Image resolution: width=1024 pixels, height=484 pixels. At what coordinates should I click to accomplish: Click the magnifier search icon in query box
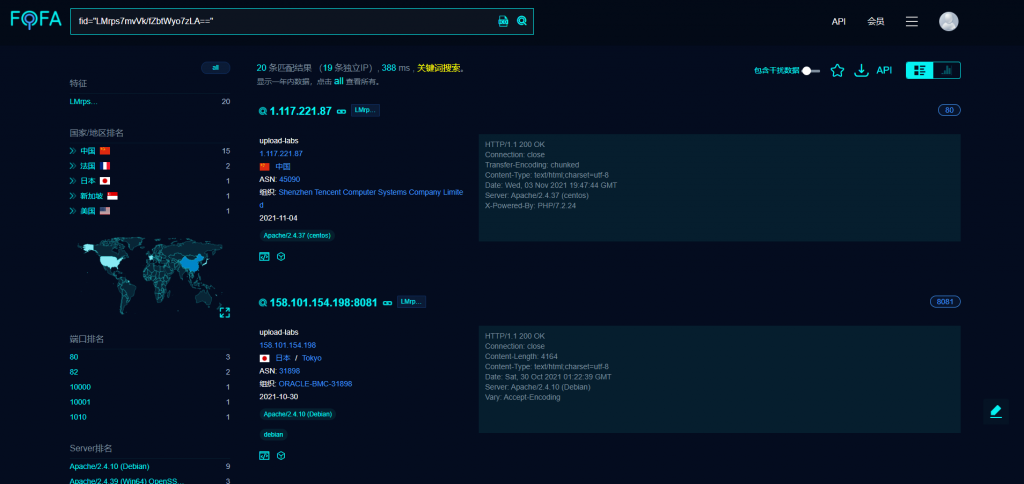click(522, 21)
